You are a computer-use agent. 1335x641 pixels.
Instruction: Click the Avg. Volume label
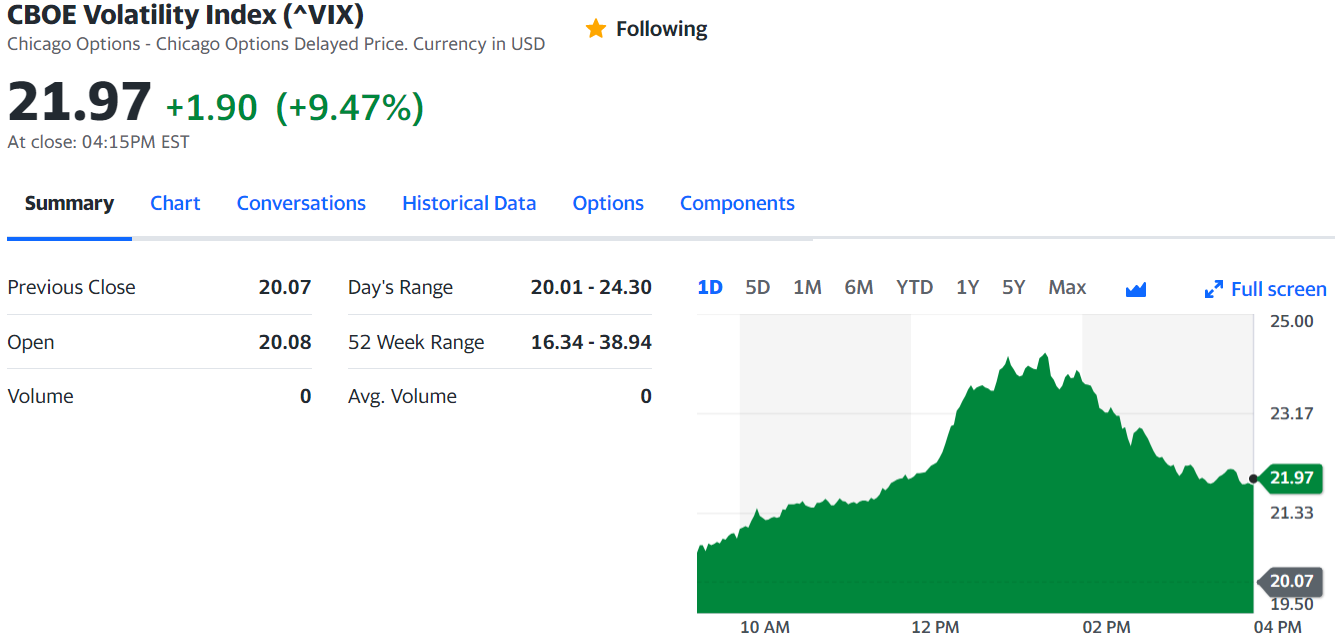click(x=402, y=396)
